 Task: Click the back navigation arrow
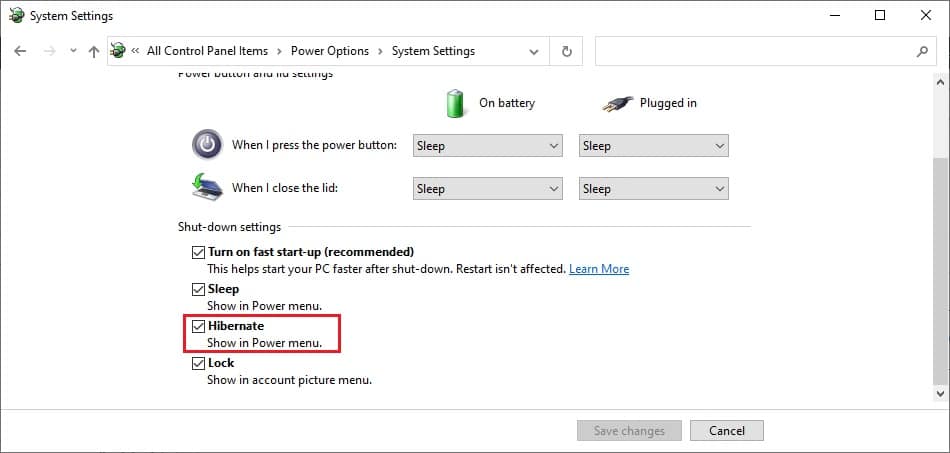coord(20,51)
